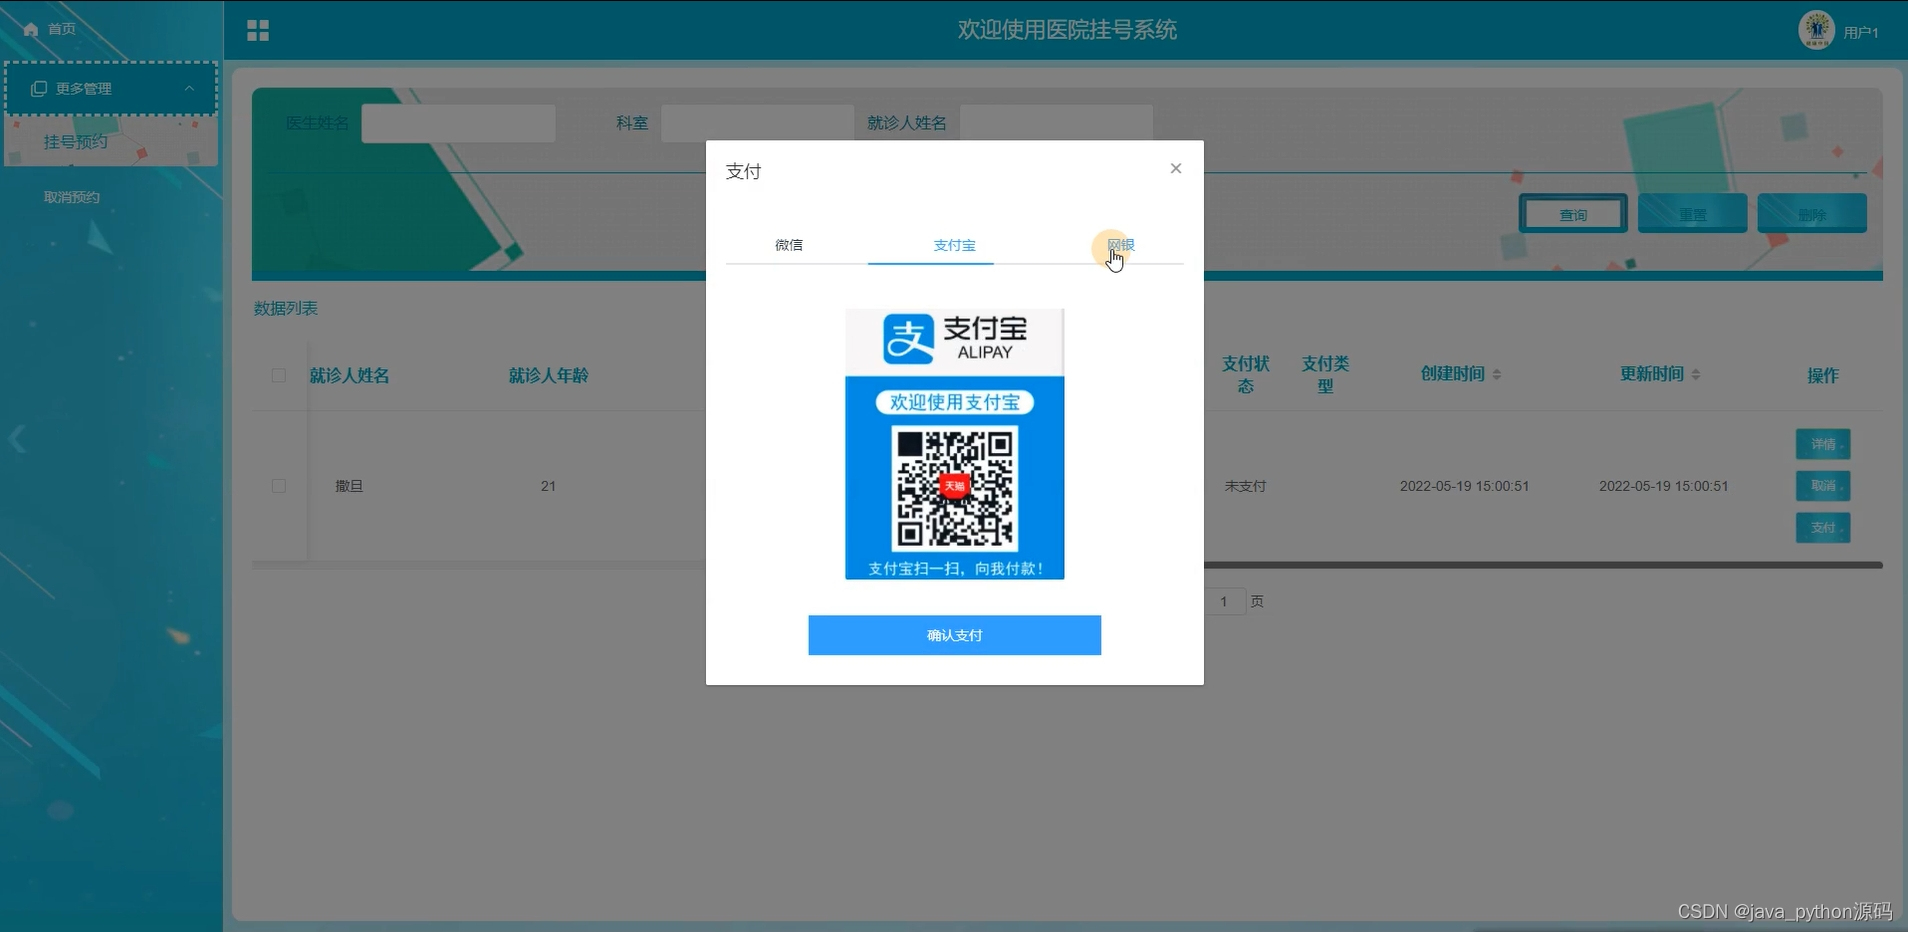Viewport: 1908px width, 932px height.
Task: Click the home icon in the sidebar
Action: [x=31, y=29]
